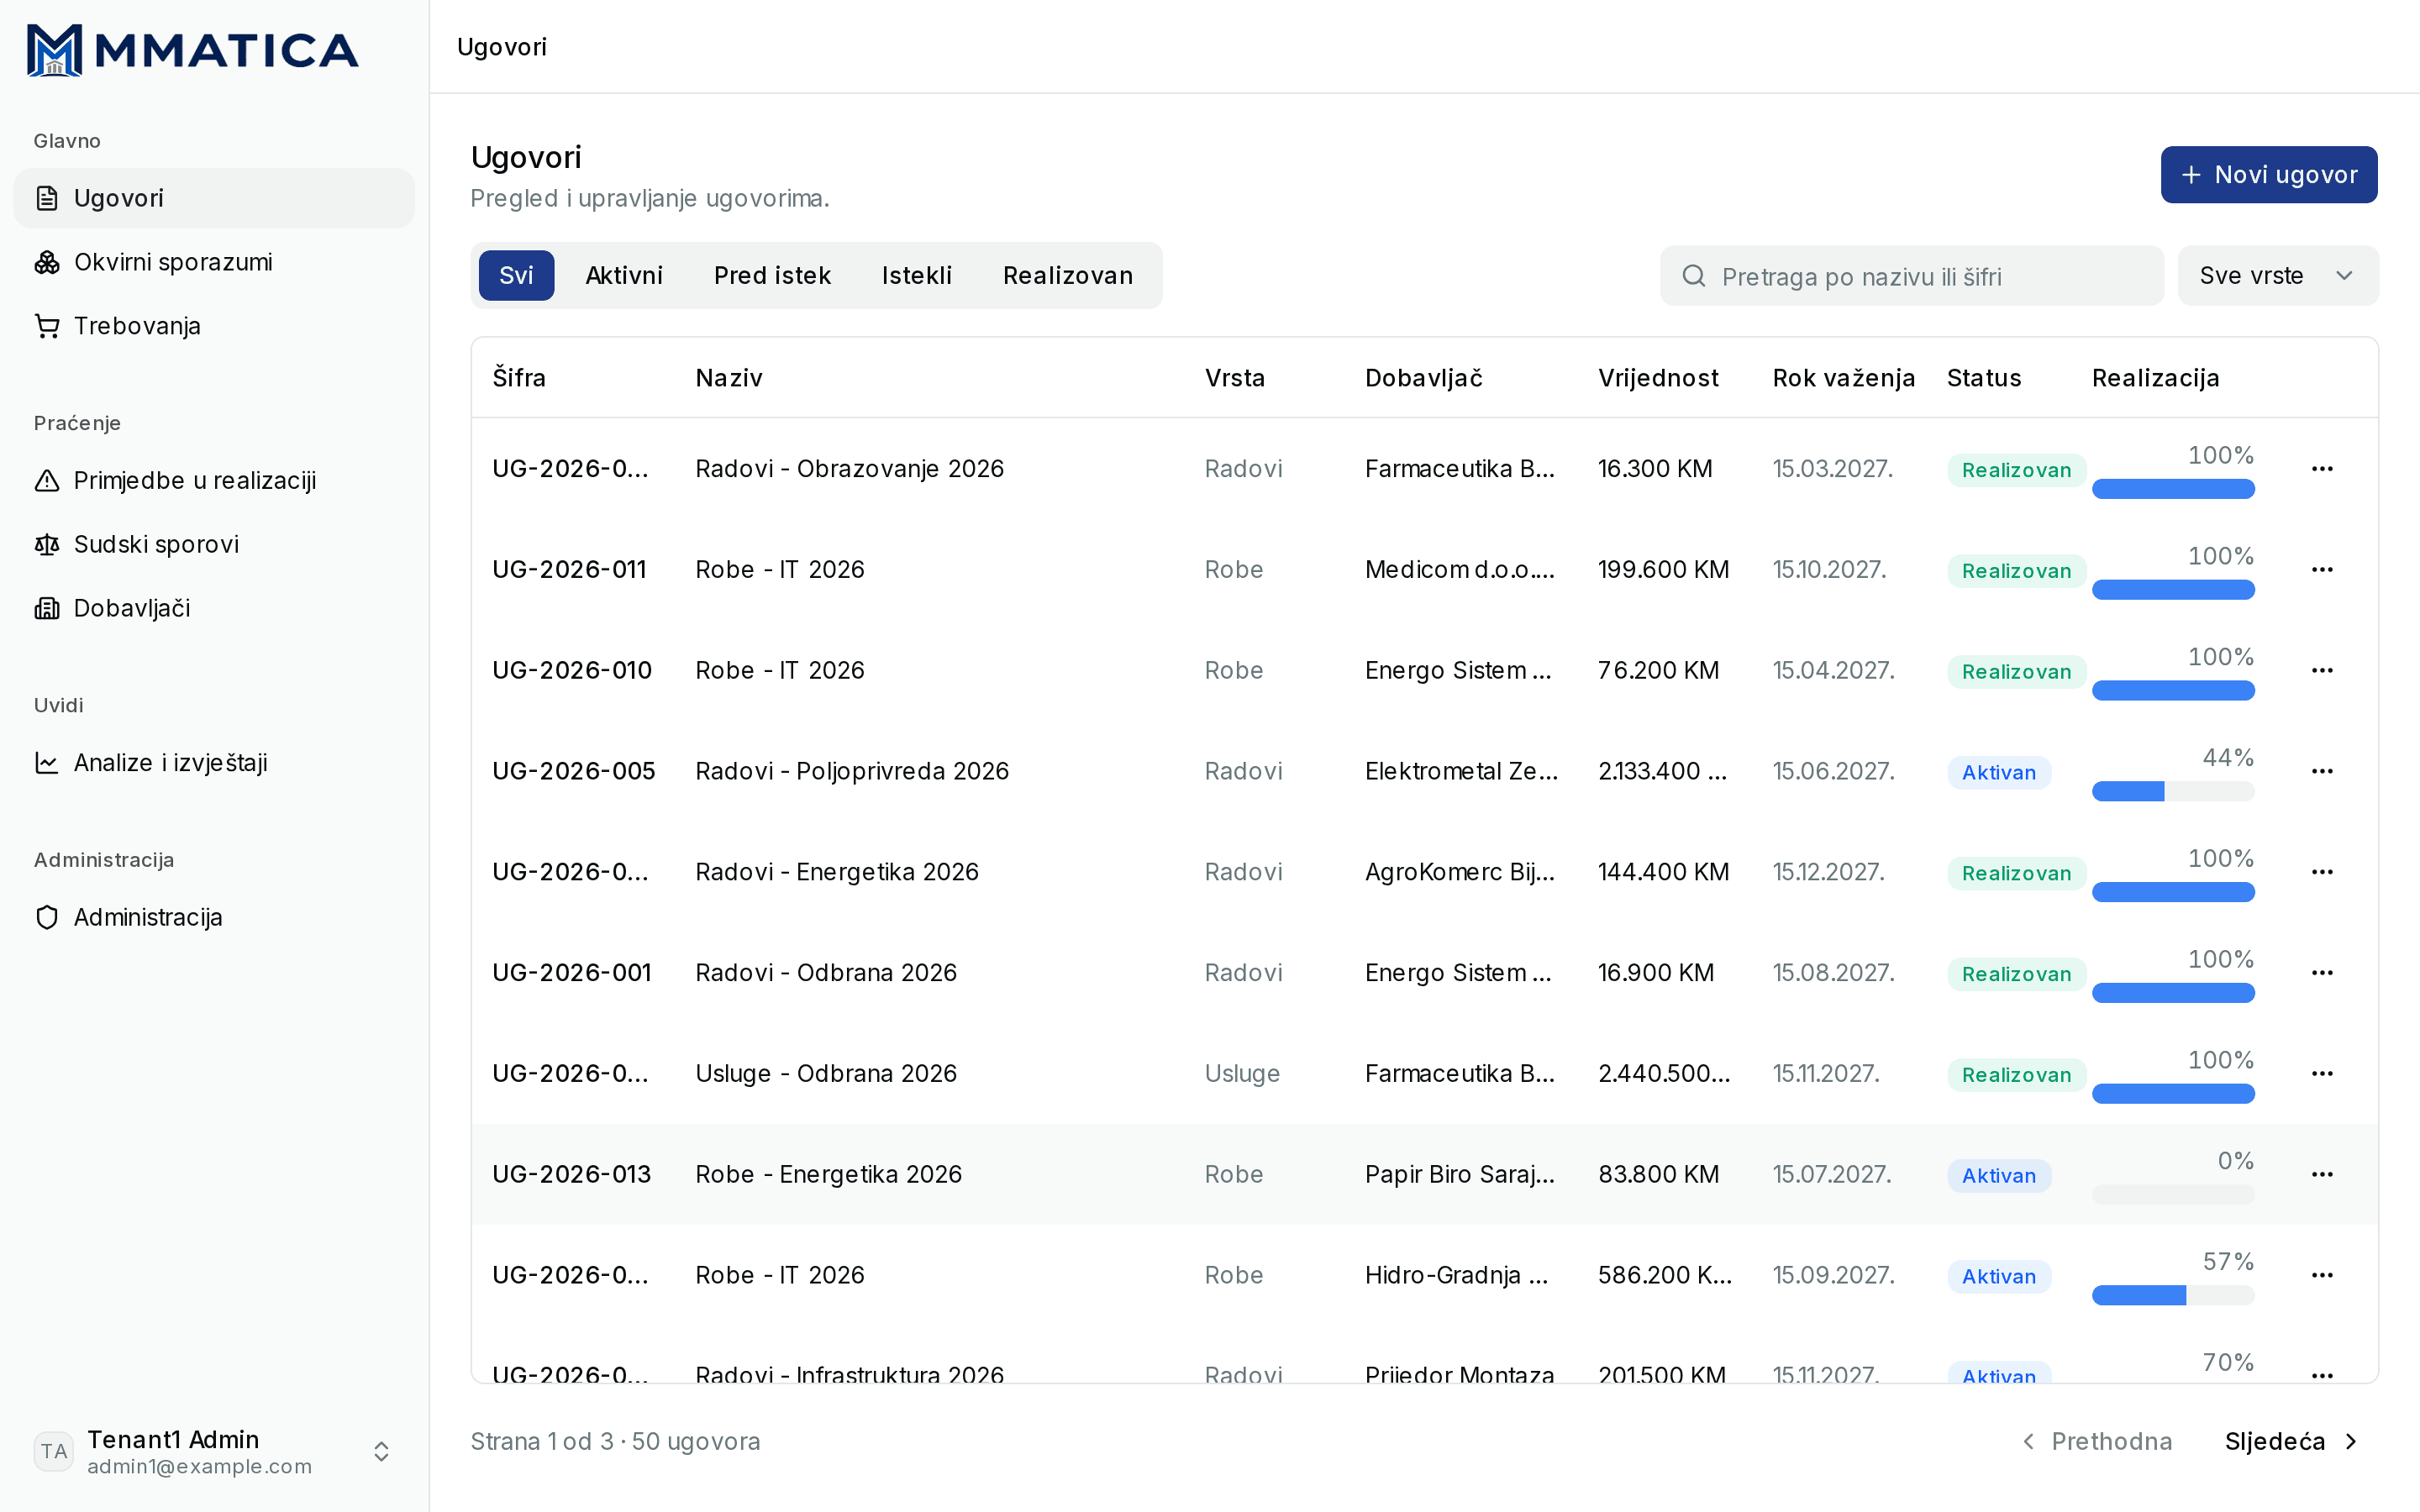Click plus icon in Novi ugovor button

click(x=2191, y=175)
